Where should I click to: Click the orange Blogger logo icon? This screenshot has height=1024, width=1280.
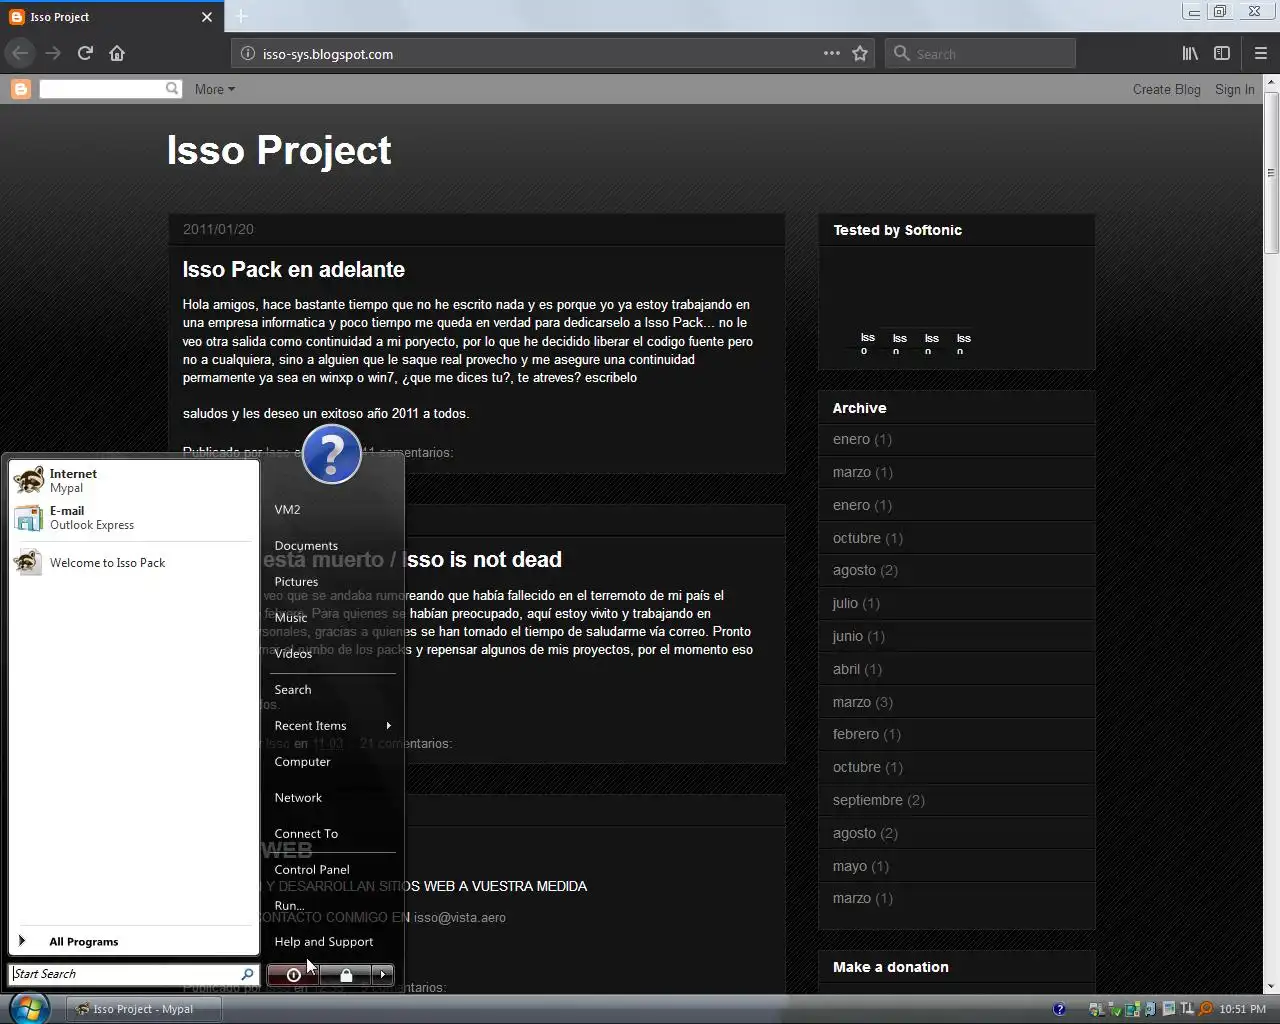21,89
